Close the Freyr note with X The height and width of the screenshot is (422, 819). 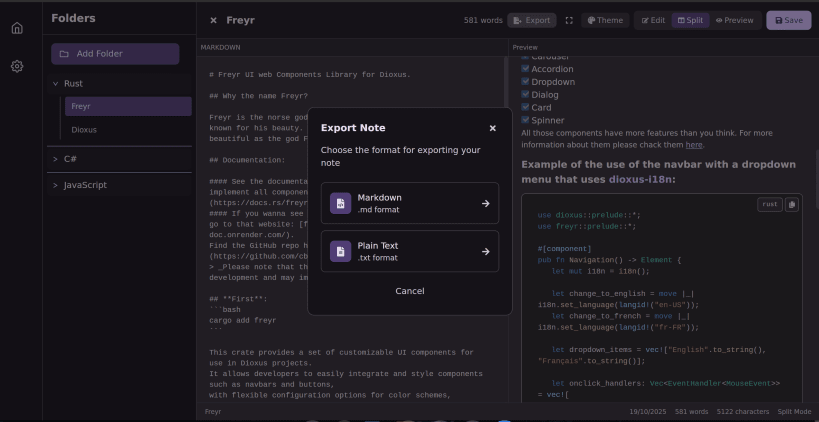point(213,20)
